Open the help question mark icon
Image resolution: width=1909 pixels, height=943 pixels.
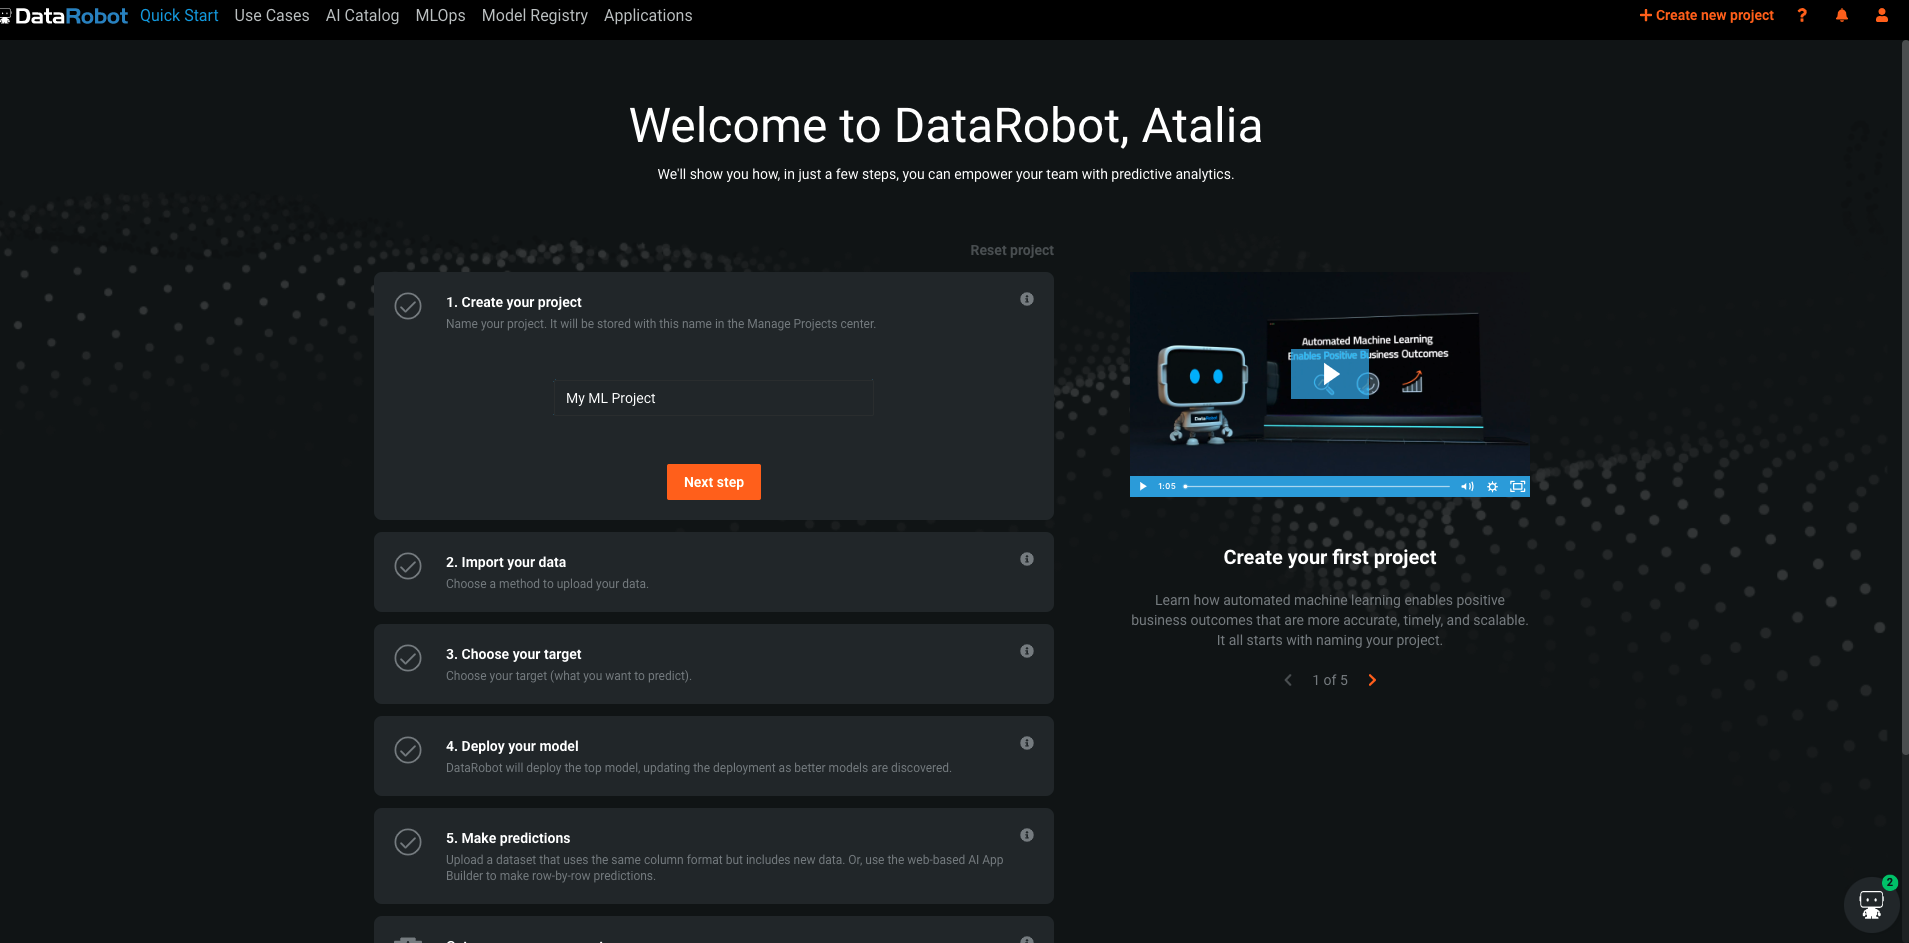pos(1802,15)
